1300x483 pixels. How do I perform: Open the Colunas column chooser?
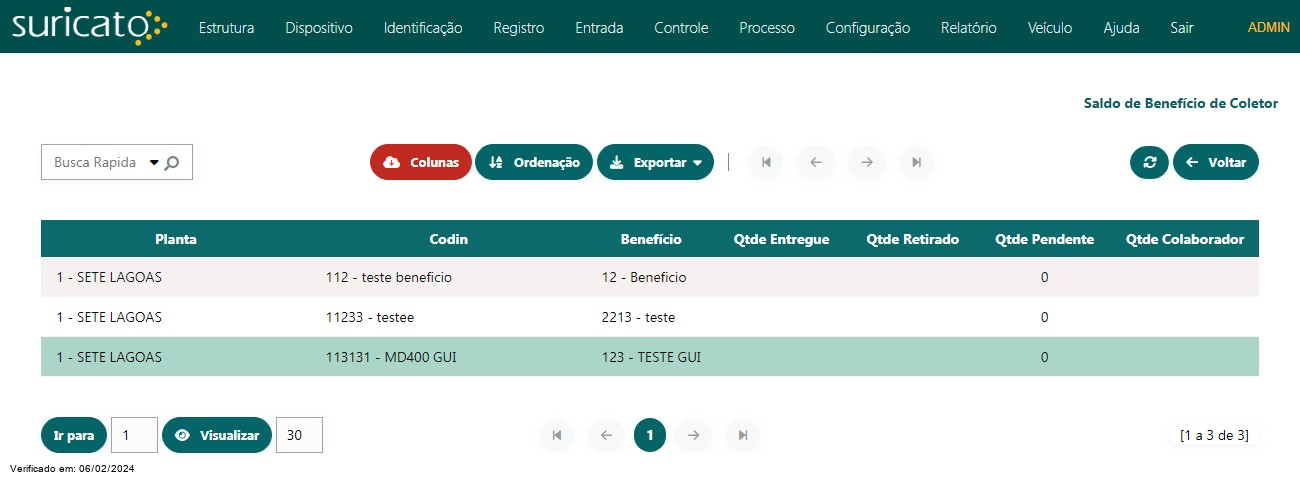pyautogui.click(x=421, y=162)
